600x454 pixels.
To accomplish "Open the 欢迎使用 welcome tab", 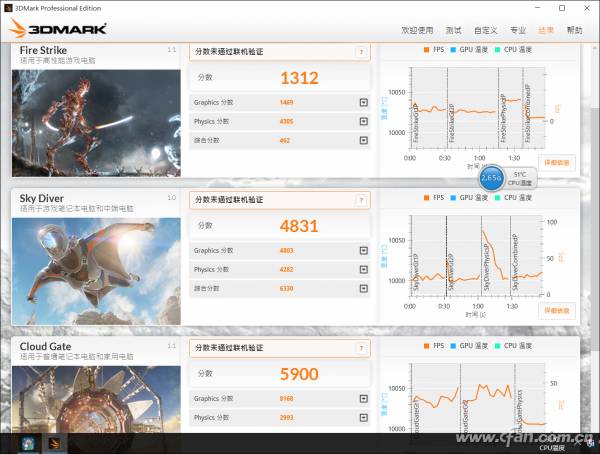I will pyautogui.click(x=417, y=30).
